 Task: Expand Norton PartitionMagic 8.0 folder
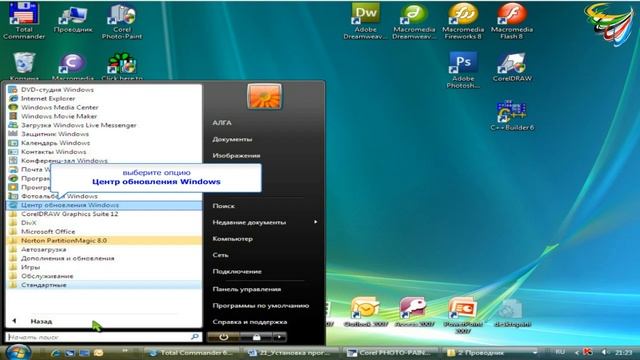point(104,240)
